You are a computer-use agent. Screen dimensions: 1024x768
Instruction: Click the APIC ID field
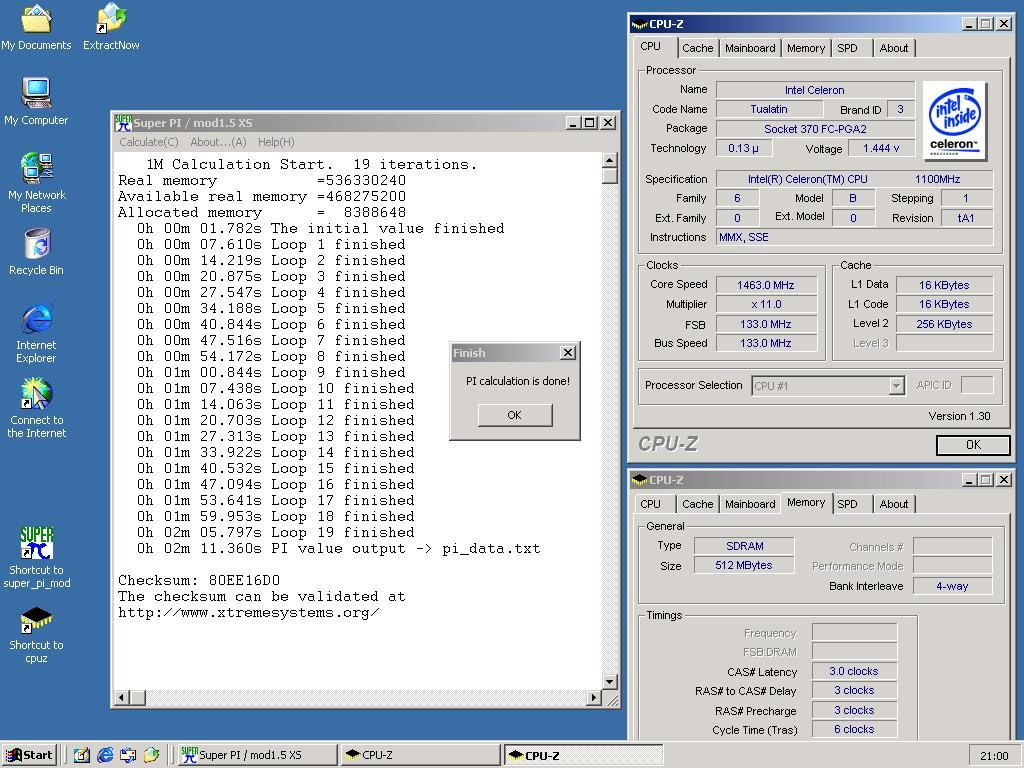pos(977,385)
